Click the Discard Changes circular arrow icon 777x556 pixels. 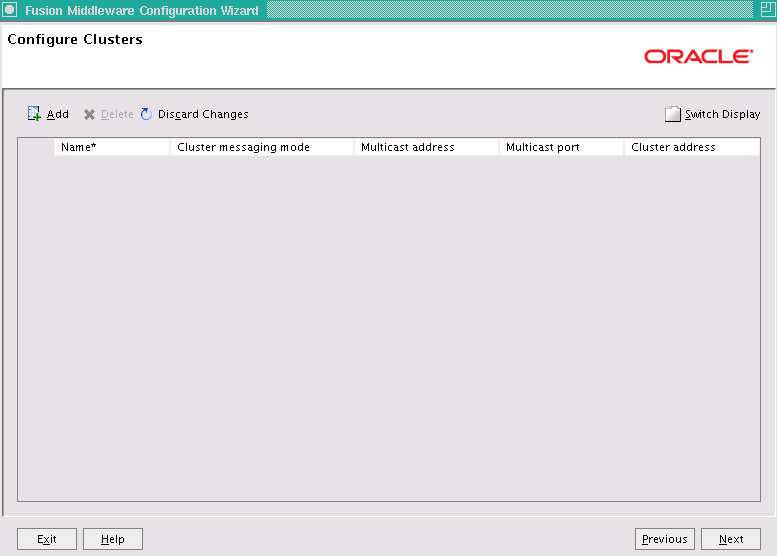coord(146,114)
